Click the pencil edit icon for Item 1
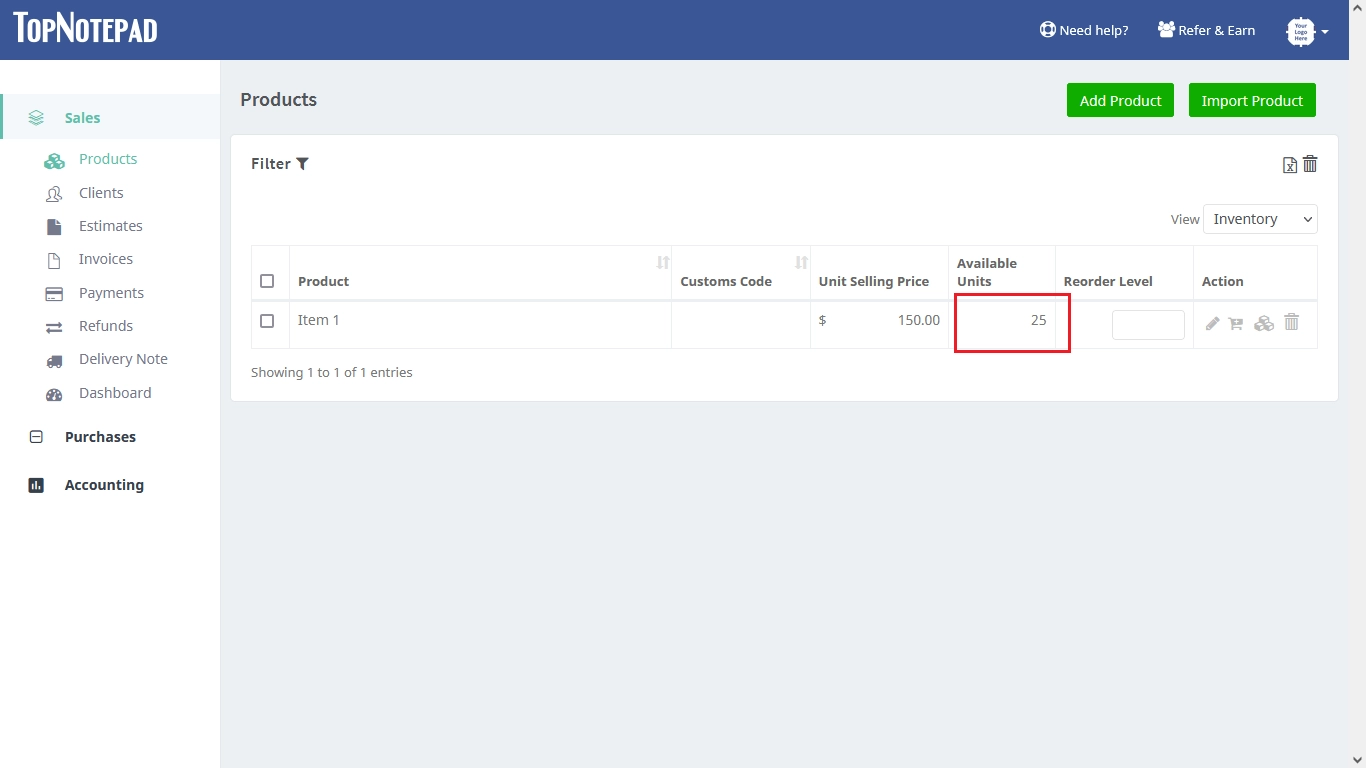 point(1212,323)
